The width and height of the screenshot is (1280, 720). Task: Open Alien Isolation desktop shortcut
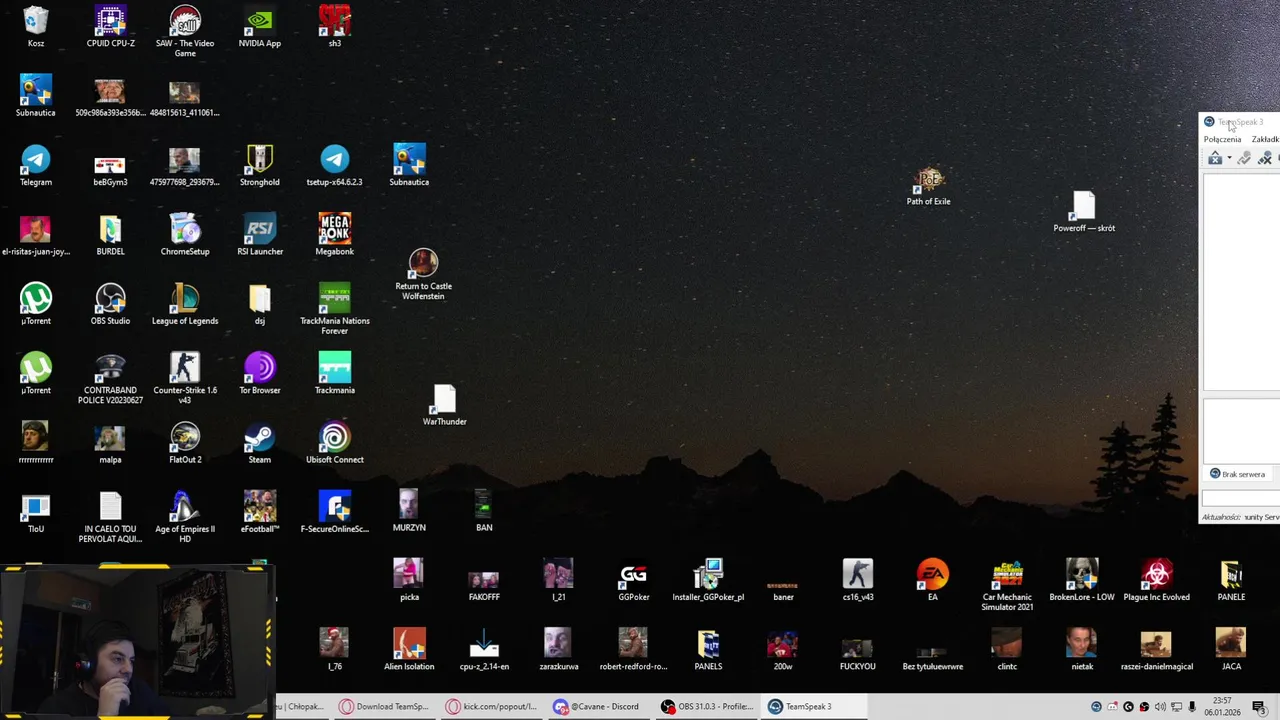tap(409, 649)
